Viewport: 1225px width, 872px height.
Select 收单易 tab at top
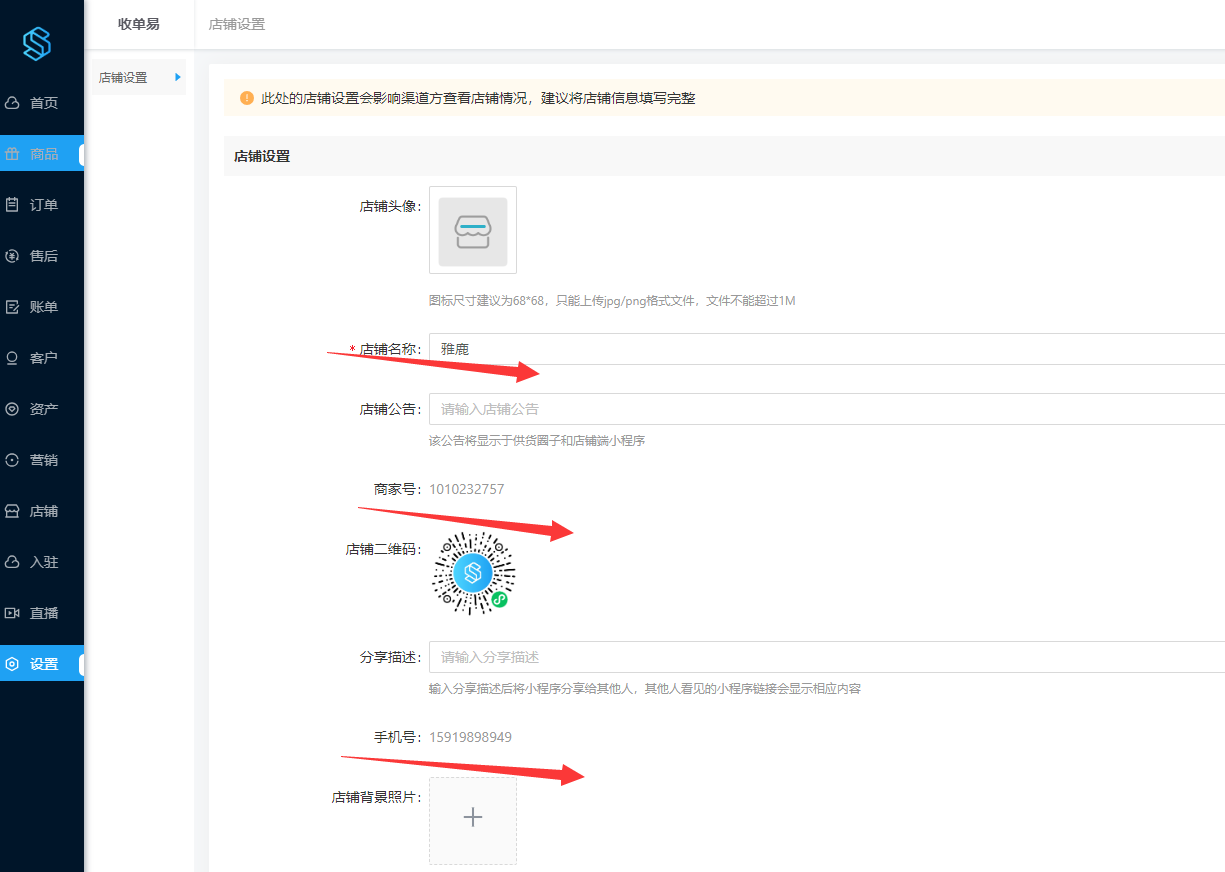pos(139,24)
